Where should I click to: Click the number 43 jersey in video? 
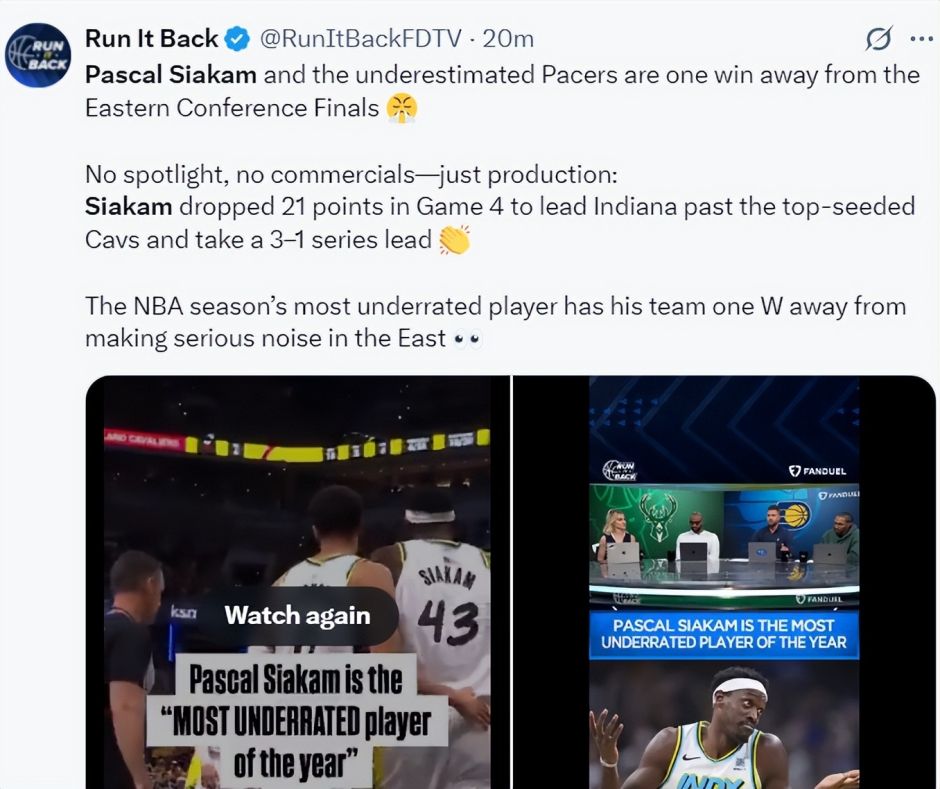click(448, 622)
